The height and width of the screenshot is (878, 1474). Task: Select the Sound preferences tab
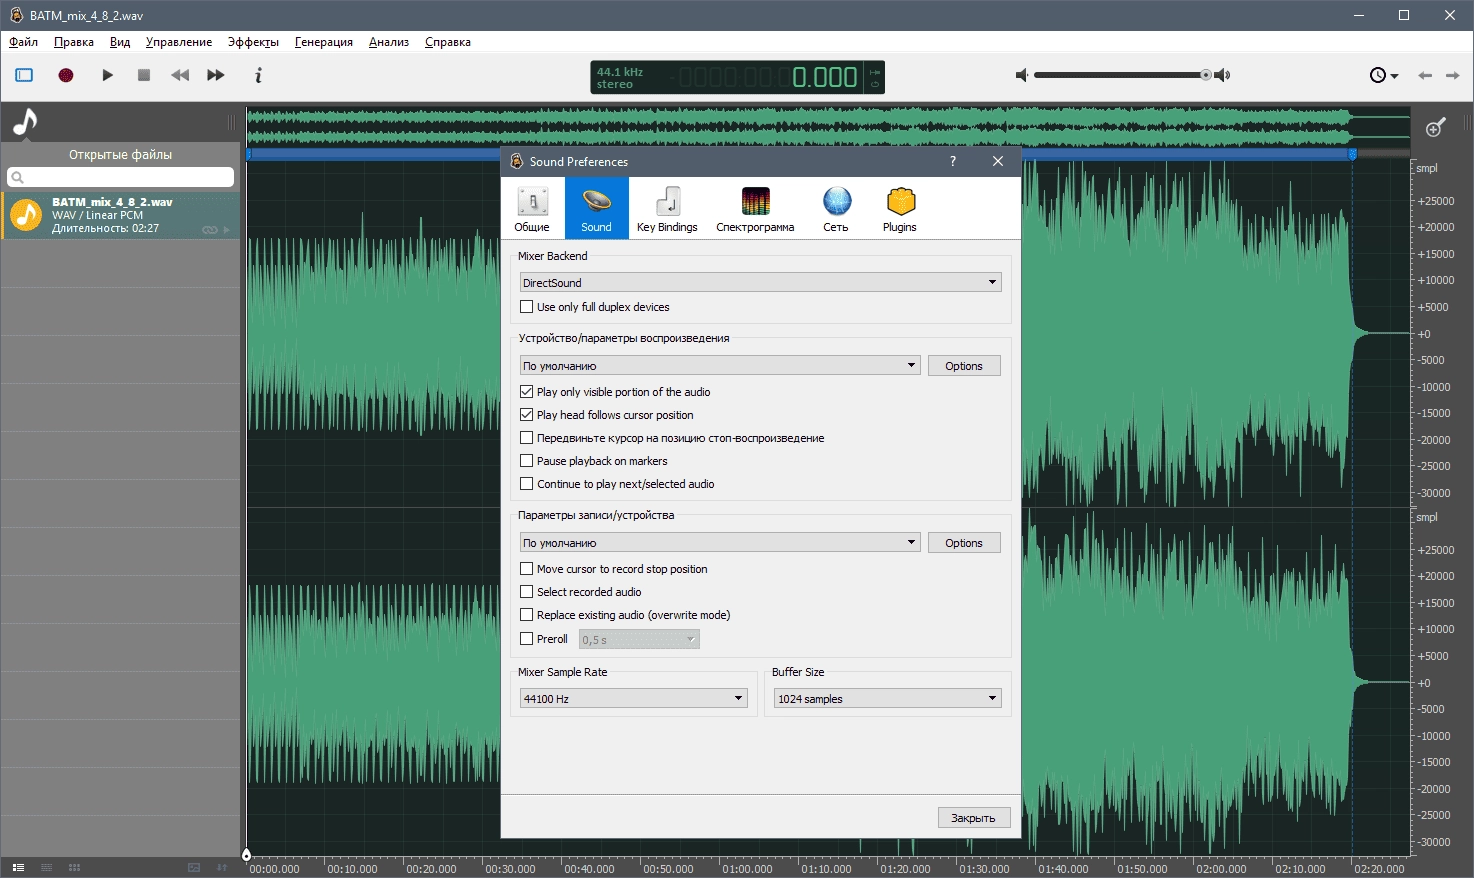[597, 208]
